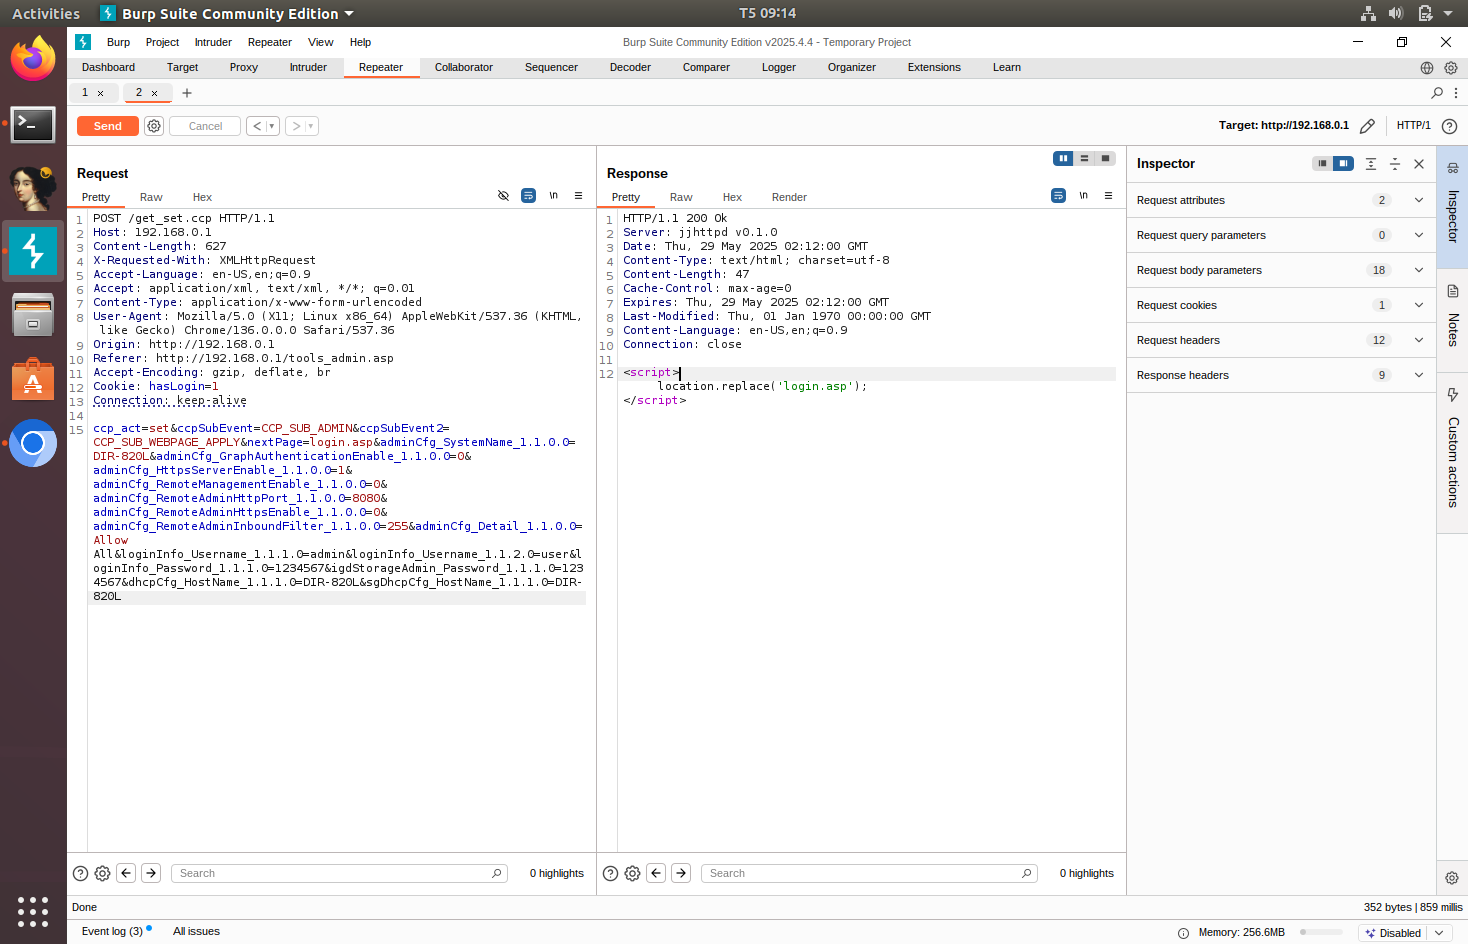Screen dimensions: 1468x944
Task: Open the Decoder tab
Action: pyautogui.click(x=630, y=68)
